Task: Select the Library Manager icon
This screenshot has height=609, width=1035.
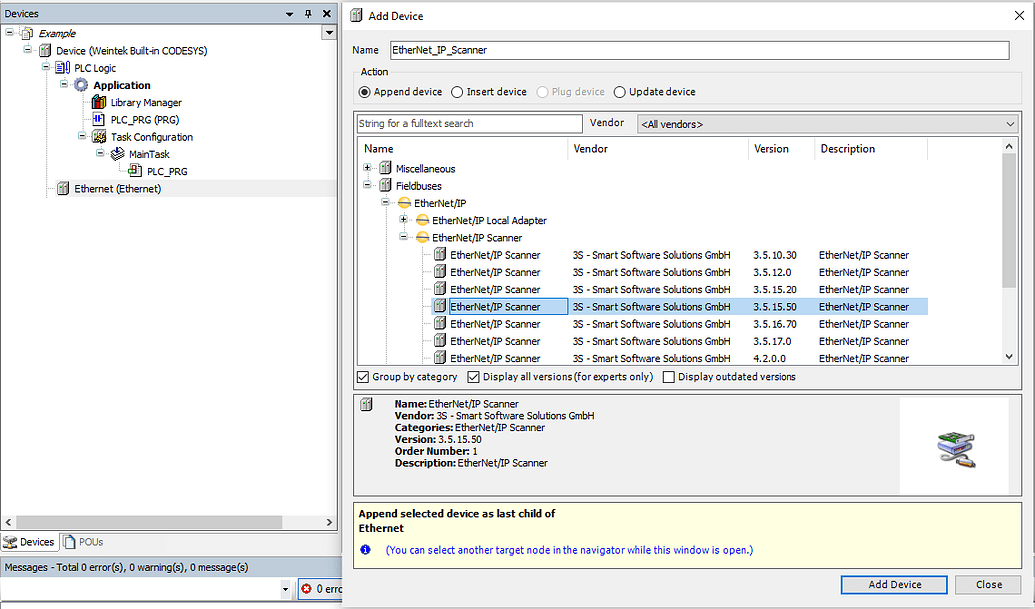Action: coord(98,102)
